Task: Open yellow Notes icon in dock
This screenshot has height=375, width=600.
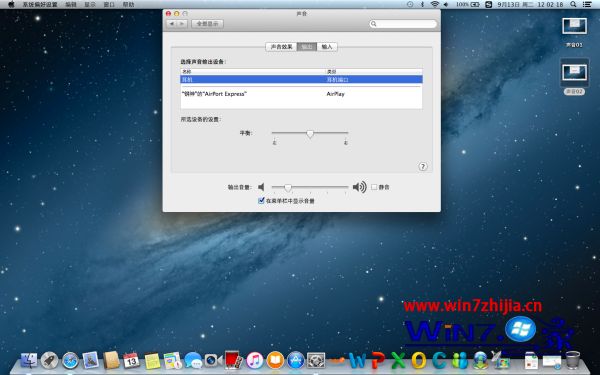Action: (152, 360)
